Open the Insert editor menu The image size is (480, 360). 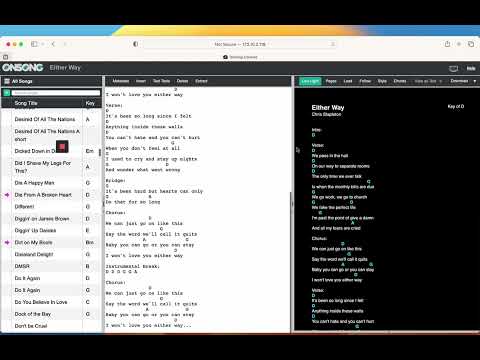click(141, 81)
